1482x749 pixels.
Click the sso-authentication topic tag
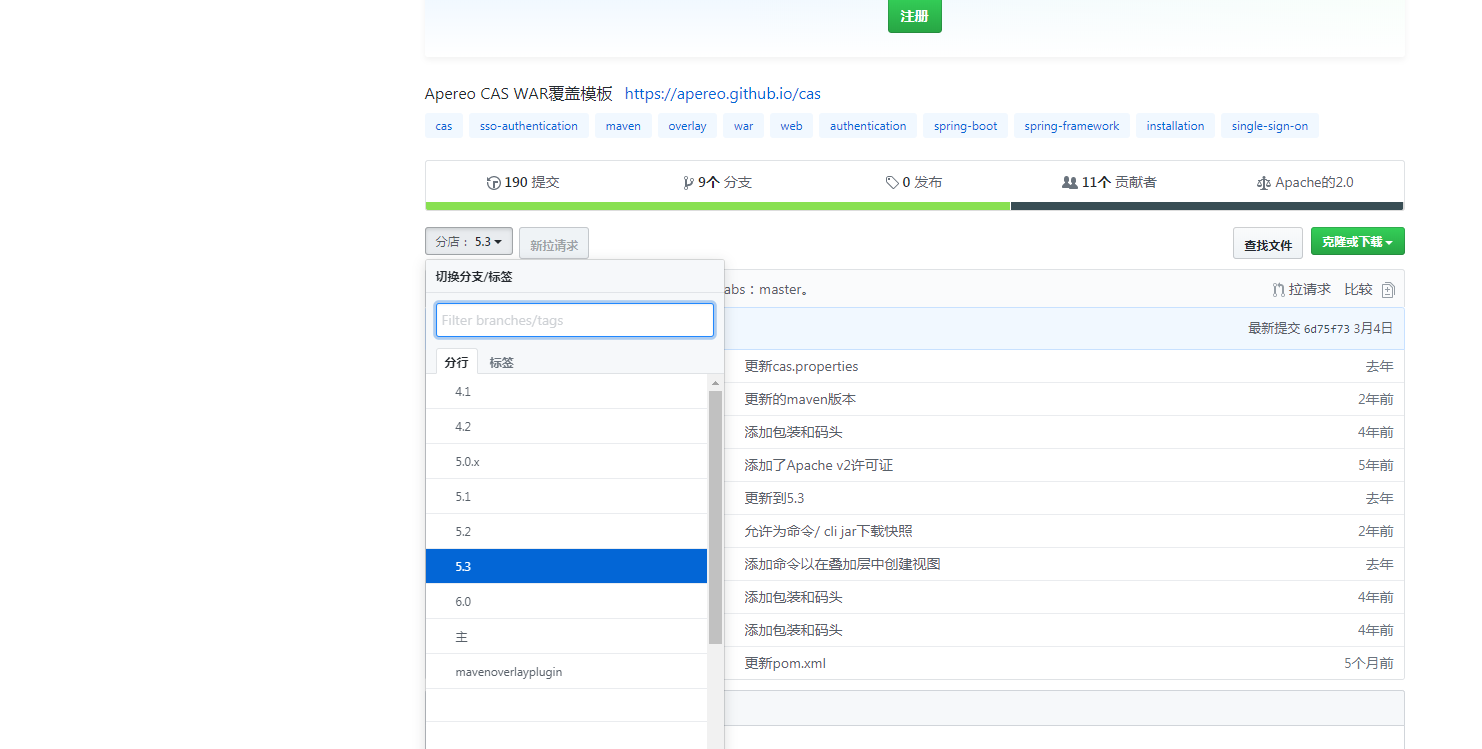[x=529, y=126]
